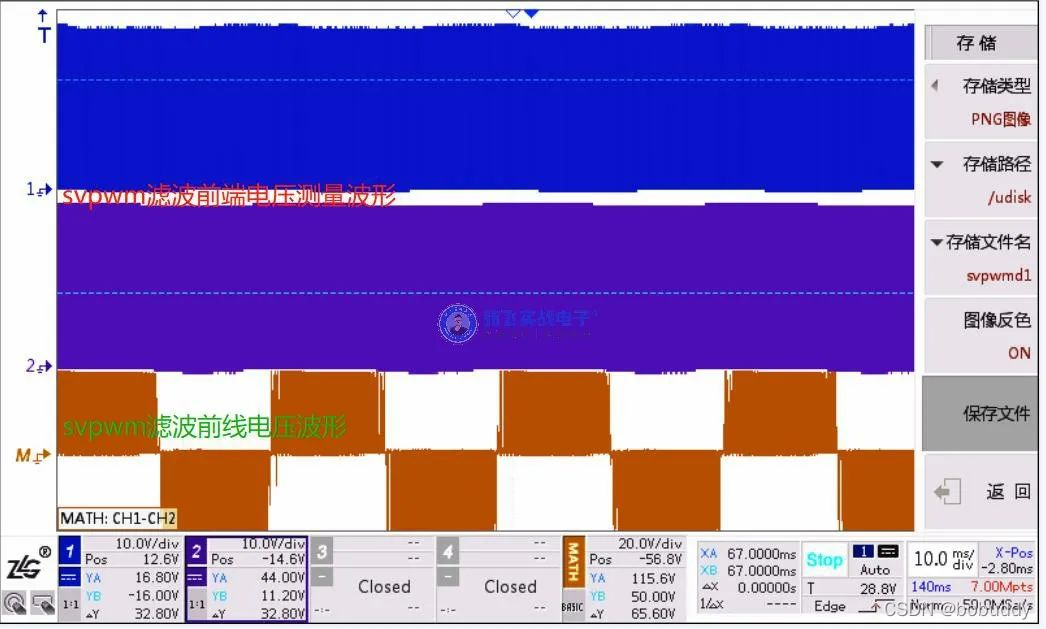Click MATH YA 115.6V readout

pyautogui.click(x=635, y=578)
